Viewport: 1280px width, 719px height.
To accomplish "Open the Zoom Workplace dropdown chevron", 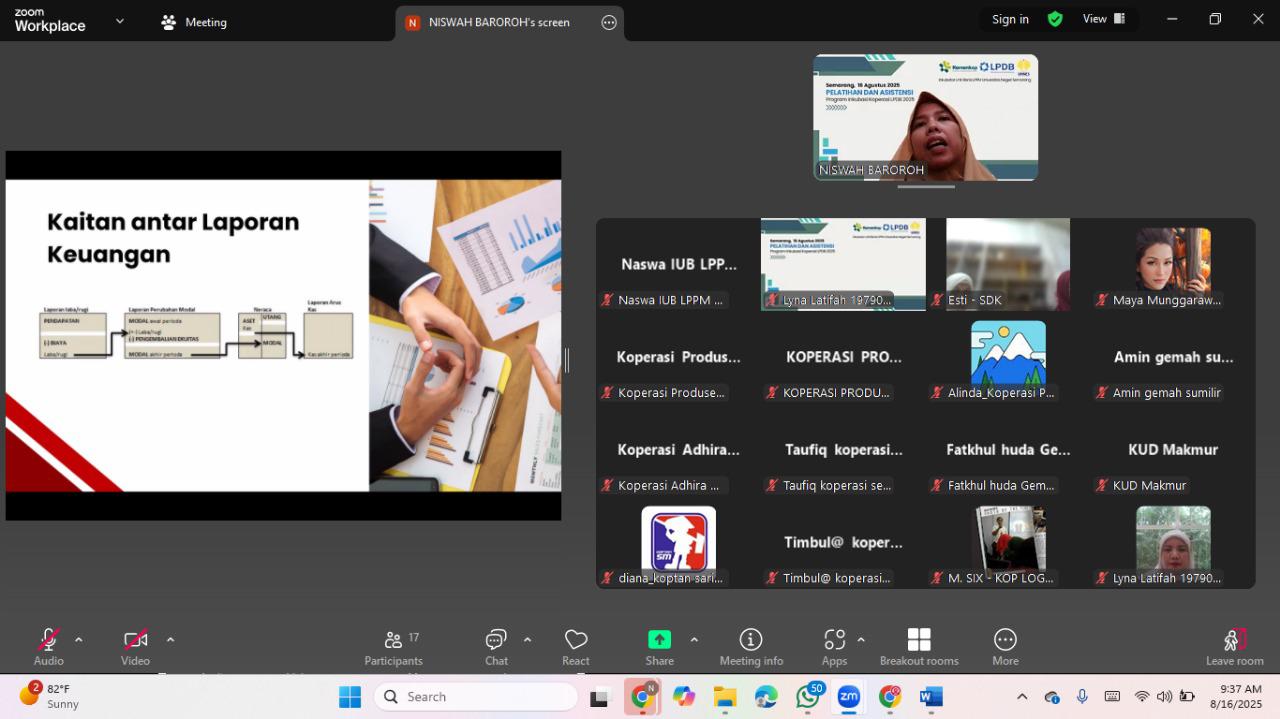I will click(x=120, y=21).
